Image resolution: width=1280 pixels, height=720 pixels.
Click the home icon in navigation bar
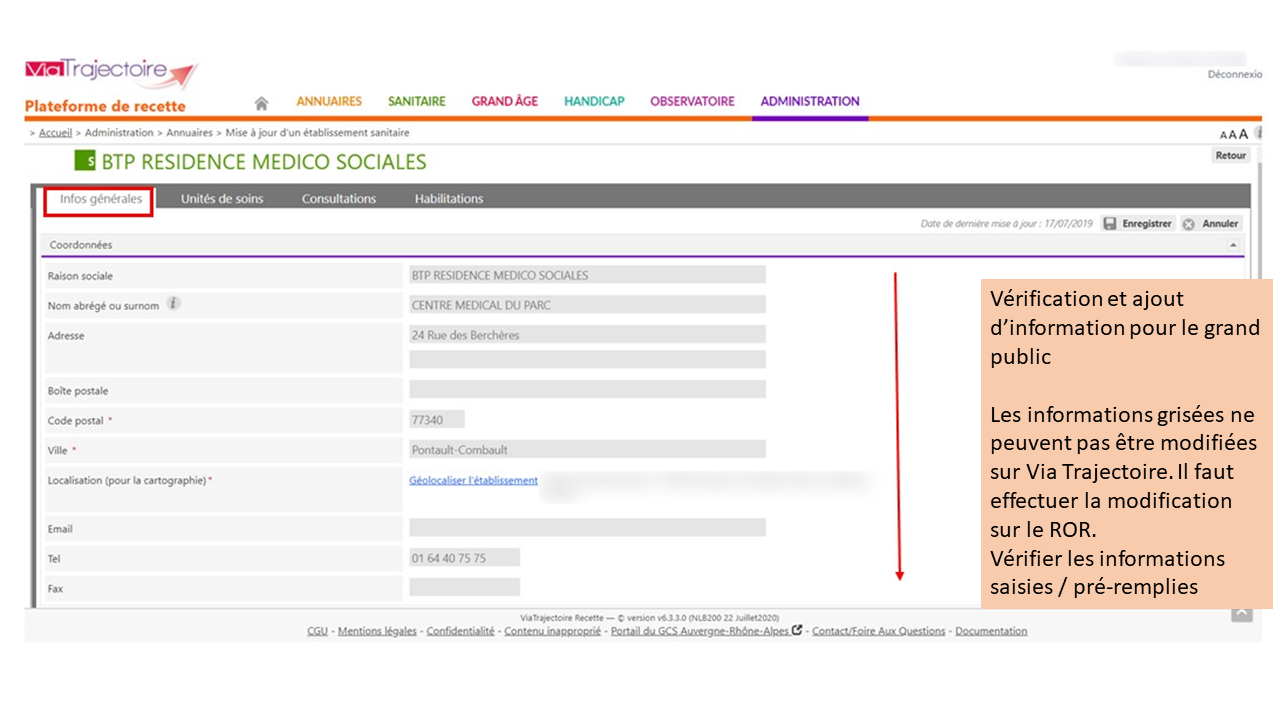click(261, 103)
